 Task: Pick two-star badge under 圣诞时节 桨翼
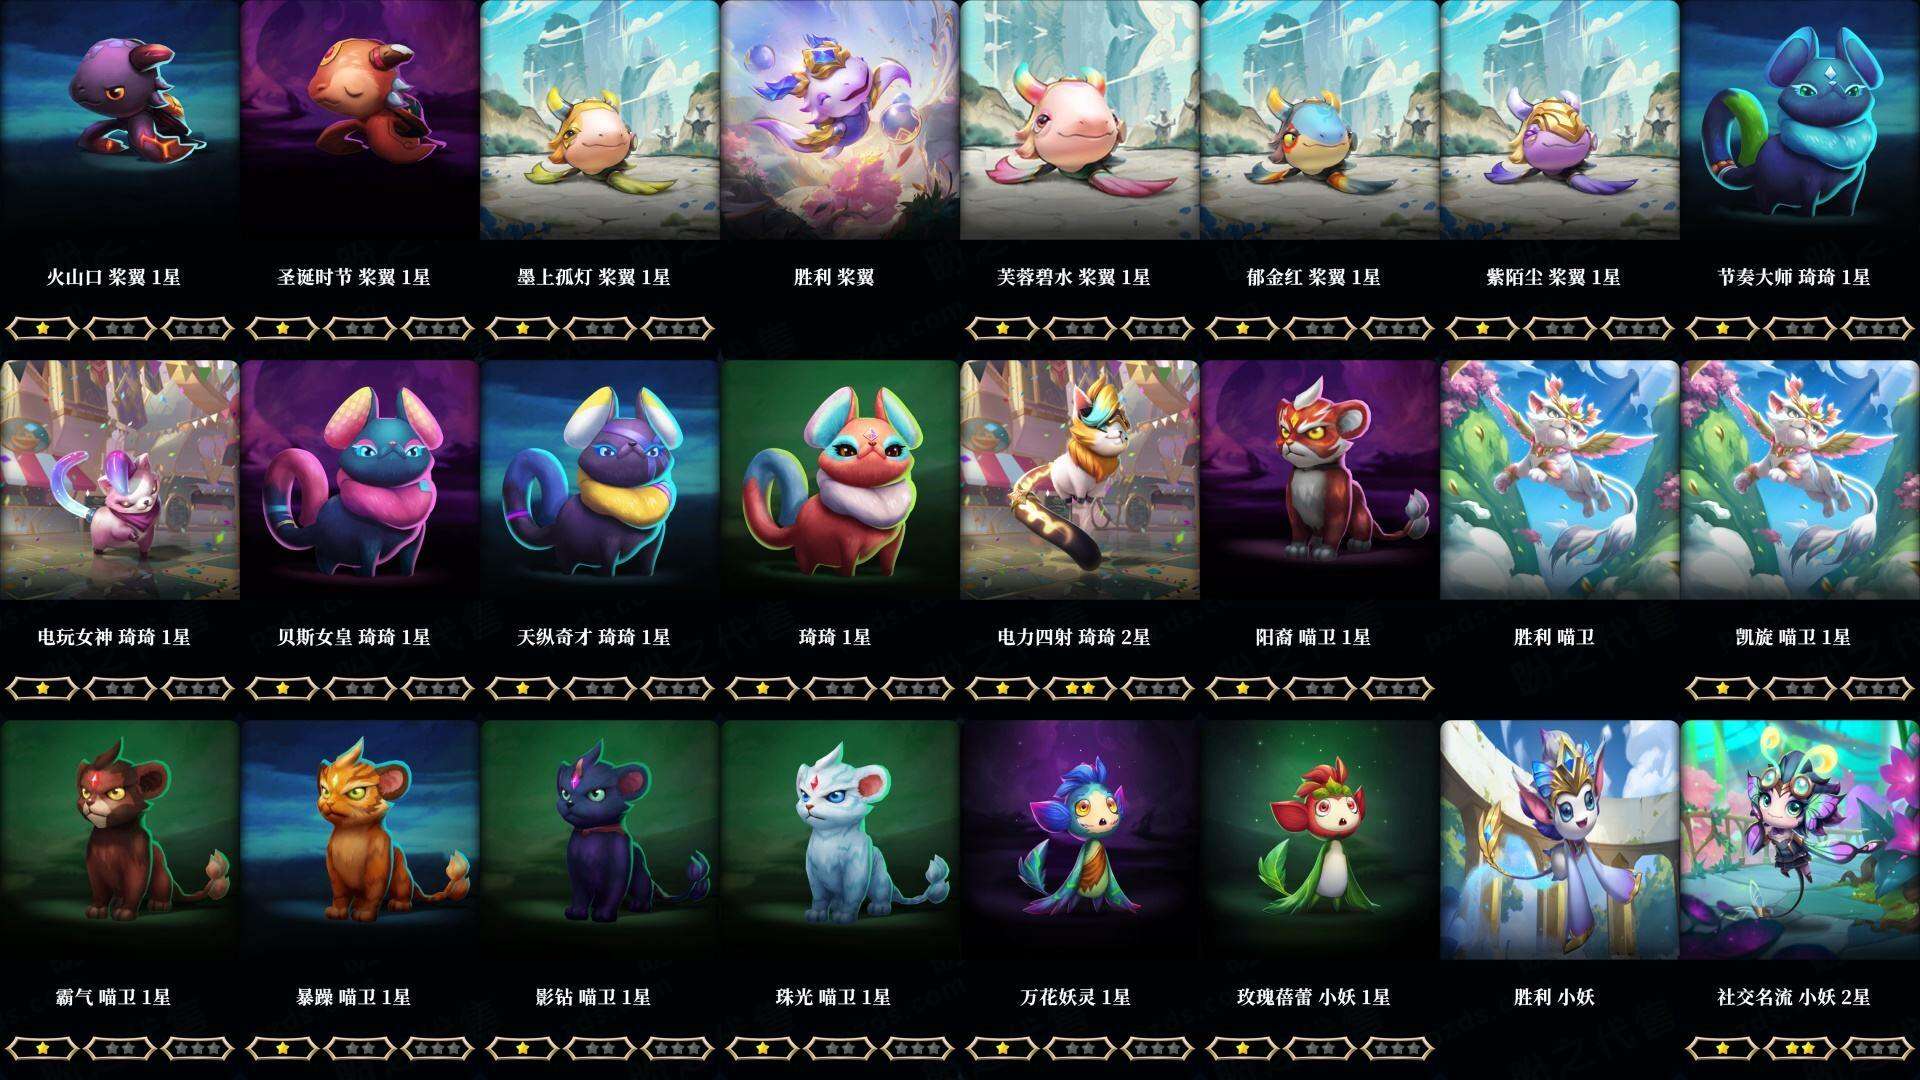[360, 328]
